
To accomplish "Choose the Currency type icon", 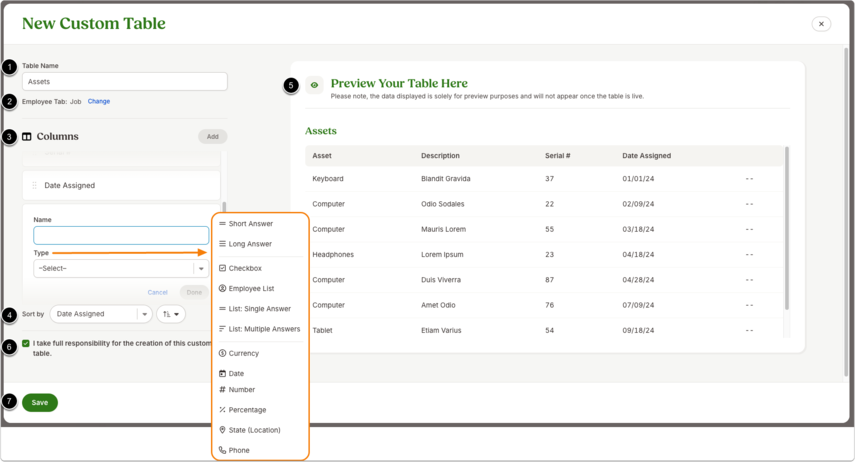I will (222, 353).
